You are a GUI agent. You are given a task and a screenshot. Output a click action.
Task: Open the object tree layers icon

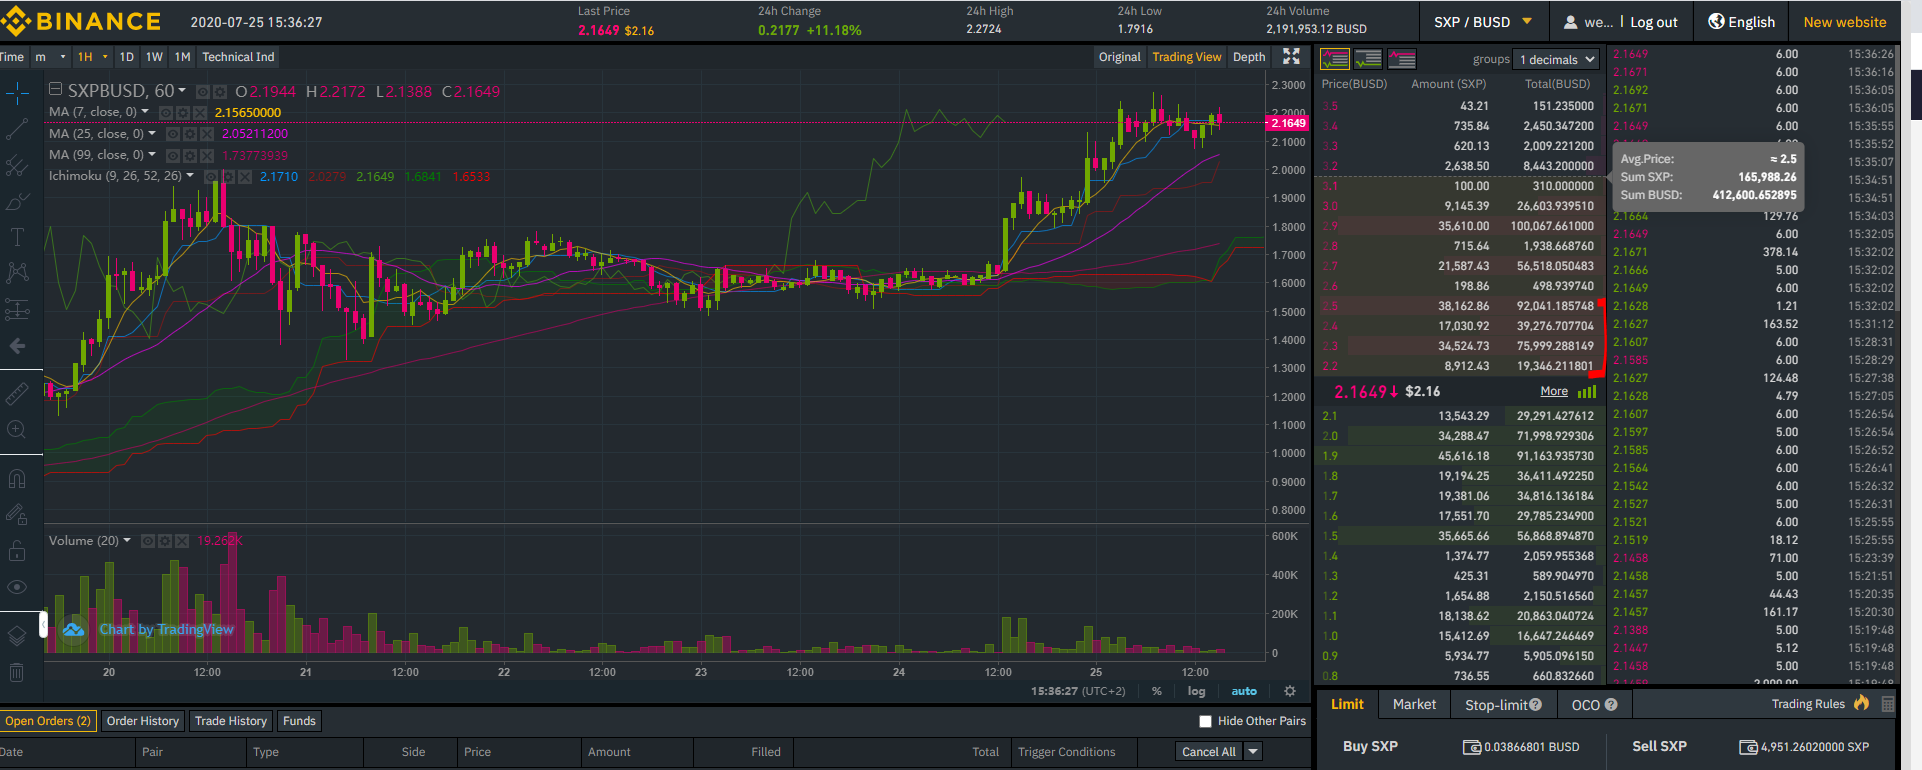pos(17,635)
